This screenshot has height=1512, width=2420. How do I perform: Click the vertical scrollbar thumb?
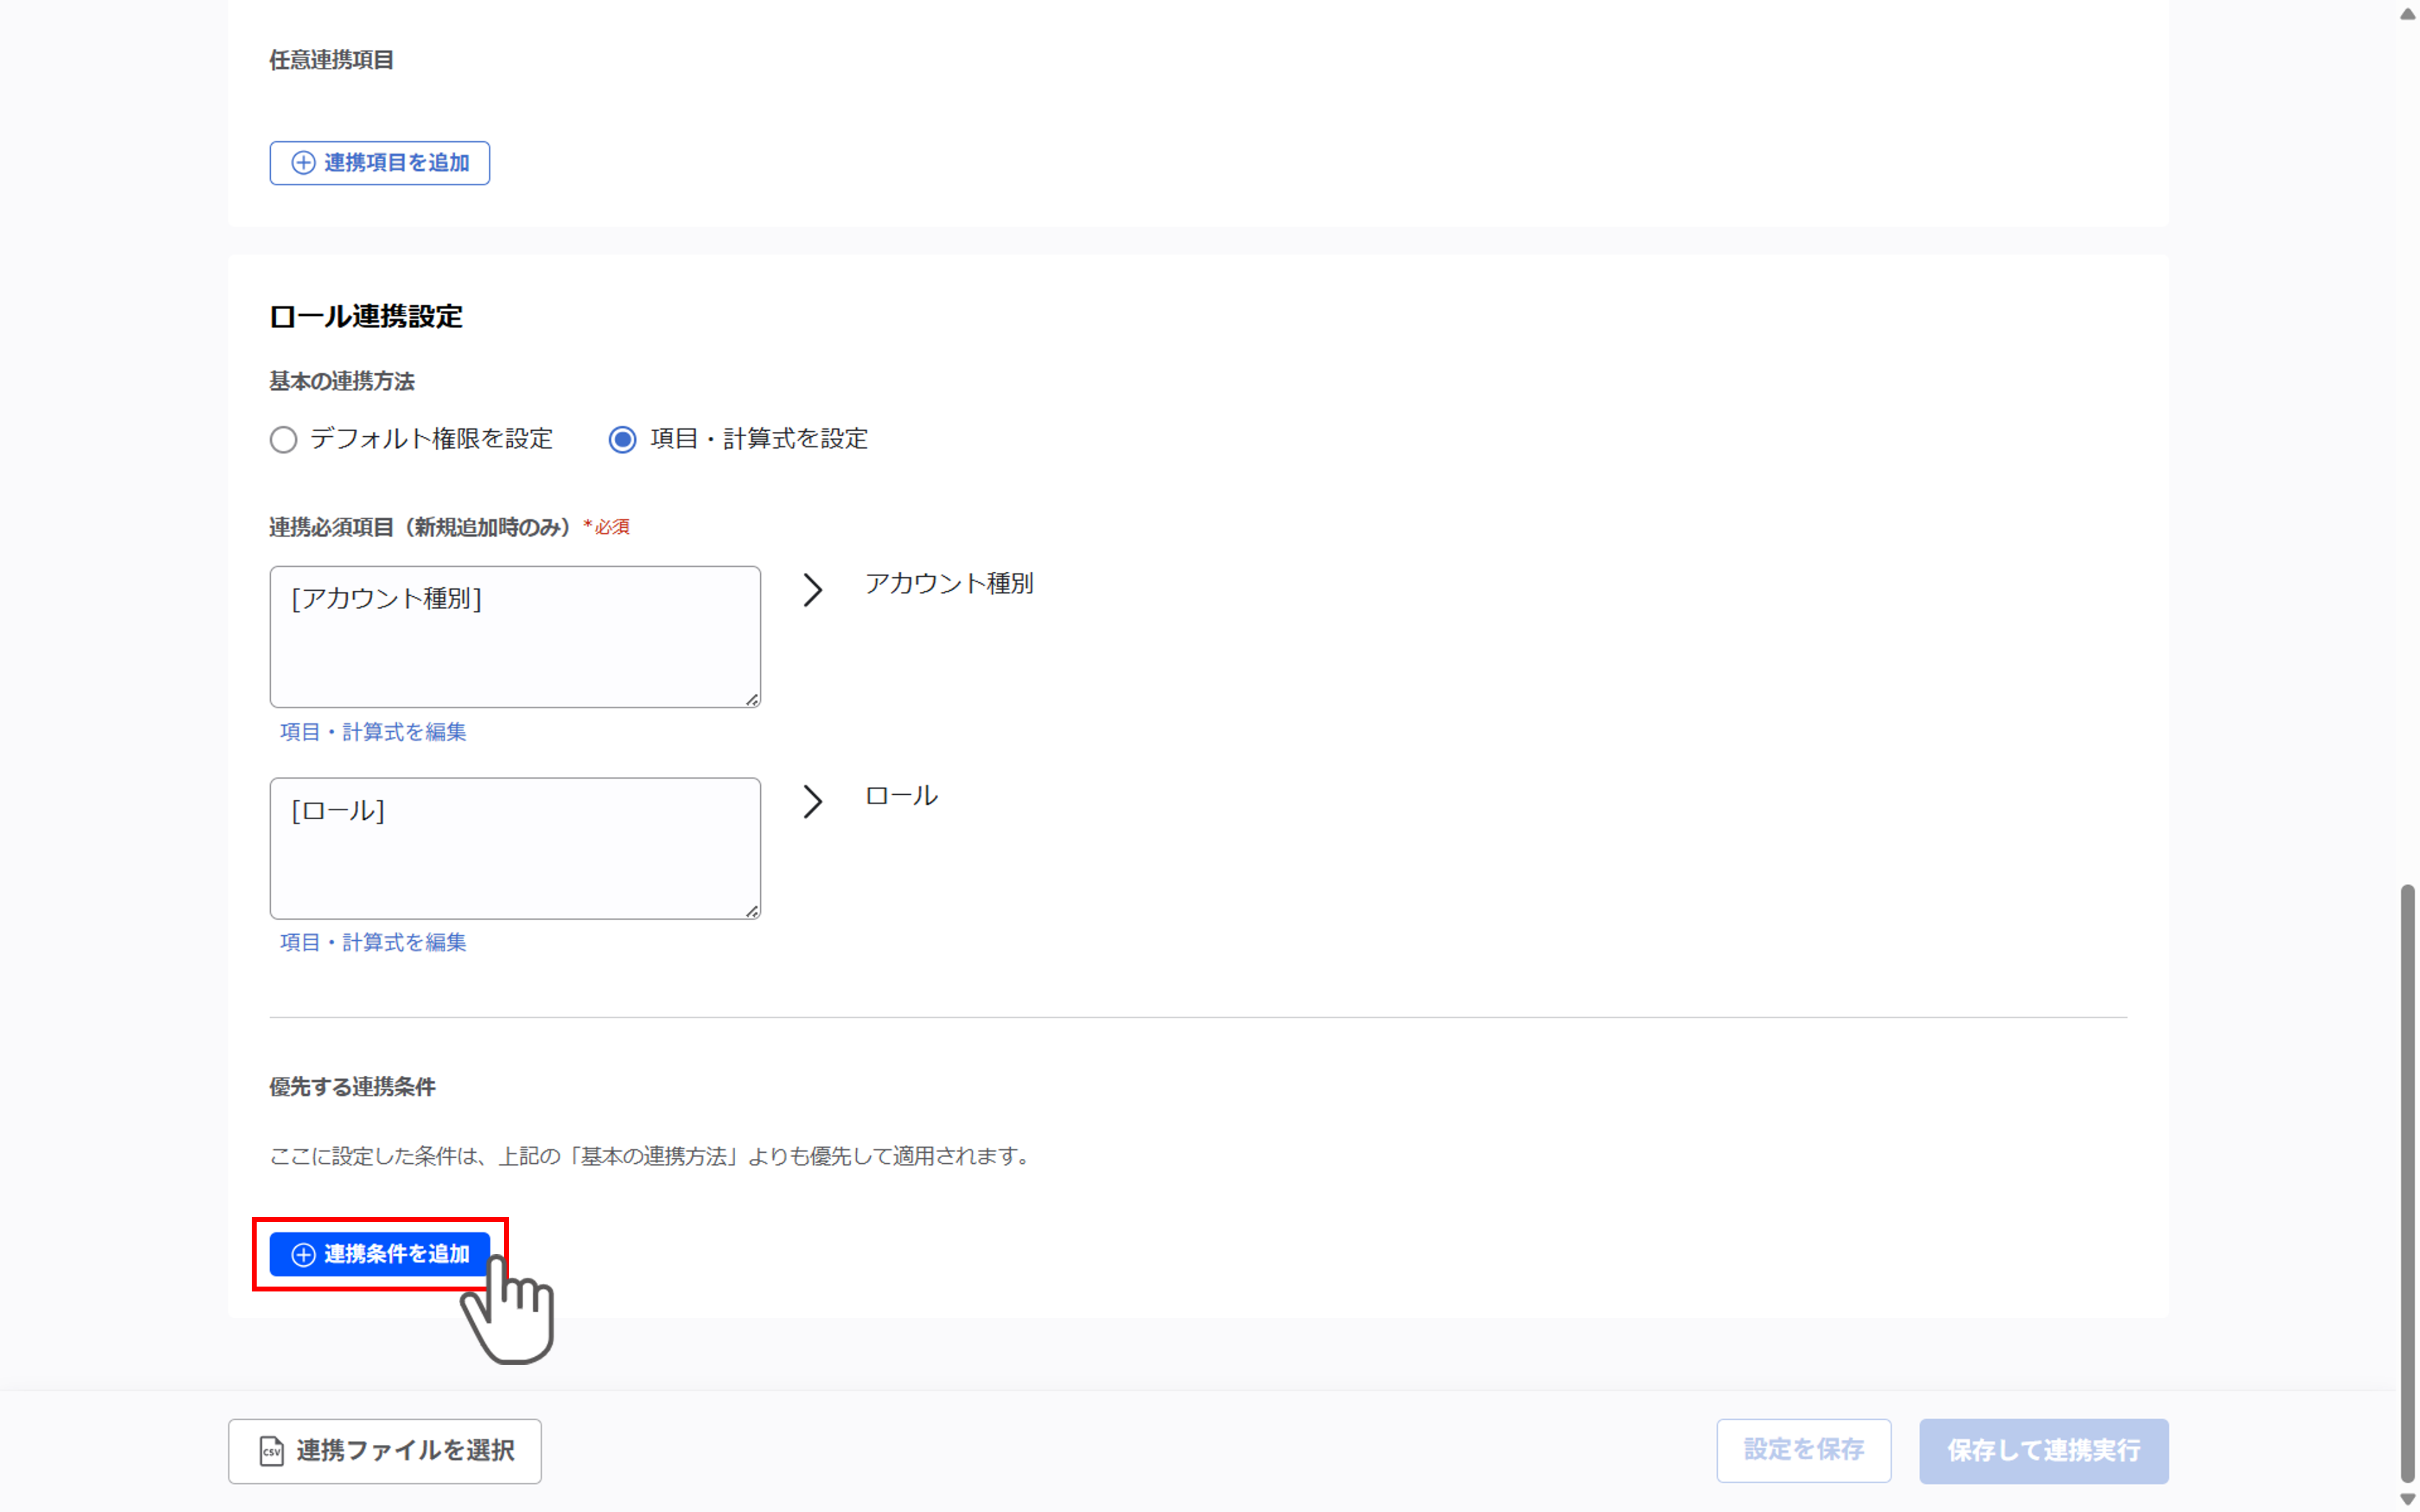(x=2408, y=1183)
